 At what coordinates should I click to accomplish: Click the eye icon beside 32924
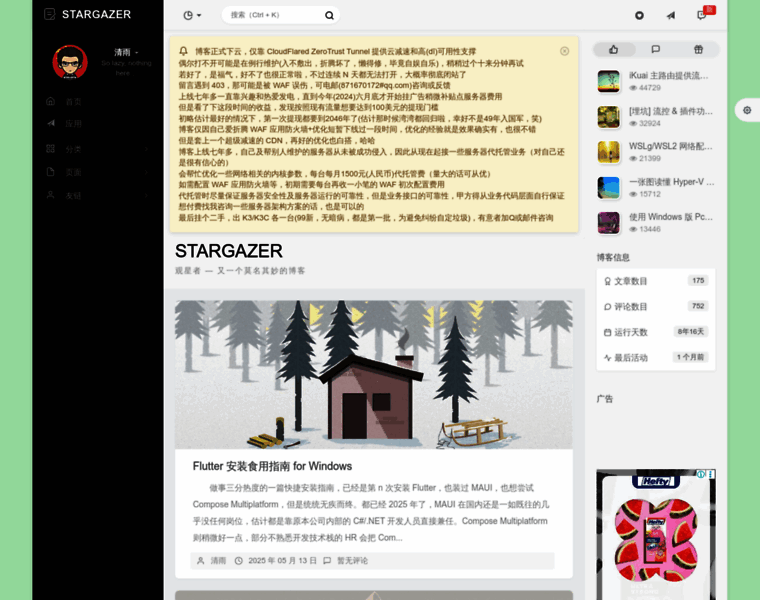[633, 124]
